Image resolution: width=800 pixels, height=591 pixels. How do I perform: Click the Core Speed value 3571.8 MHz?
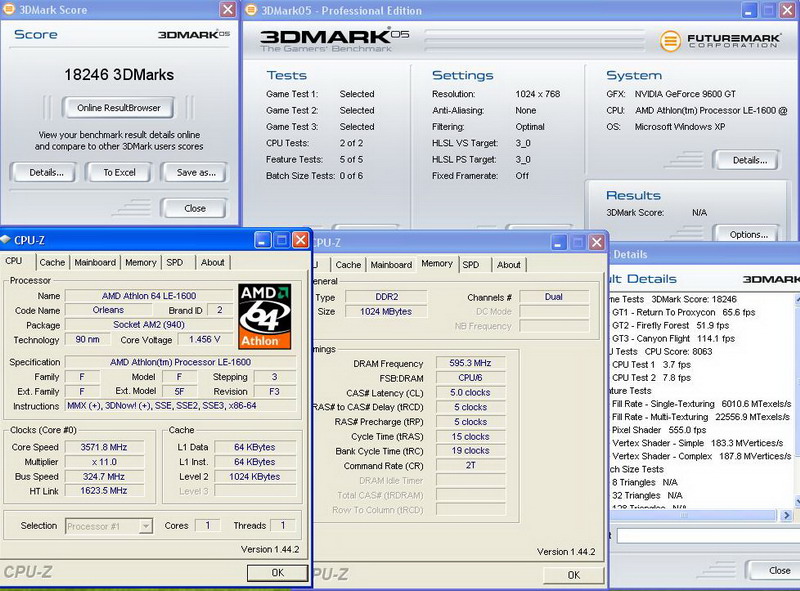104,447
